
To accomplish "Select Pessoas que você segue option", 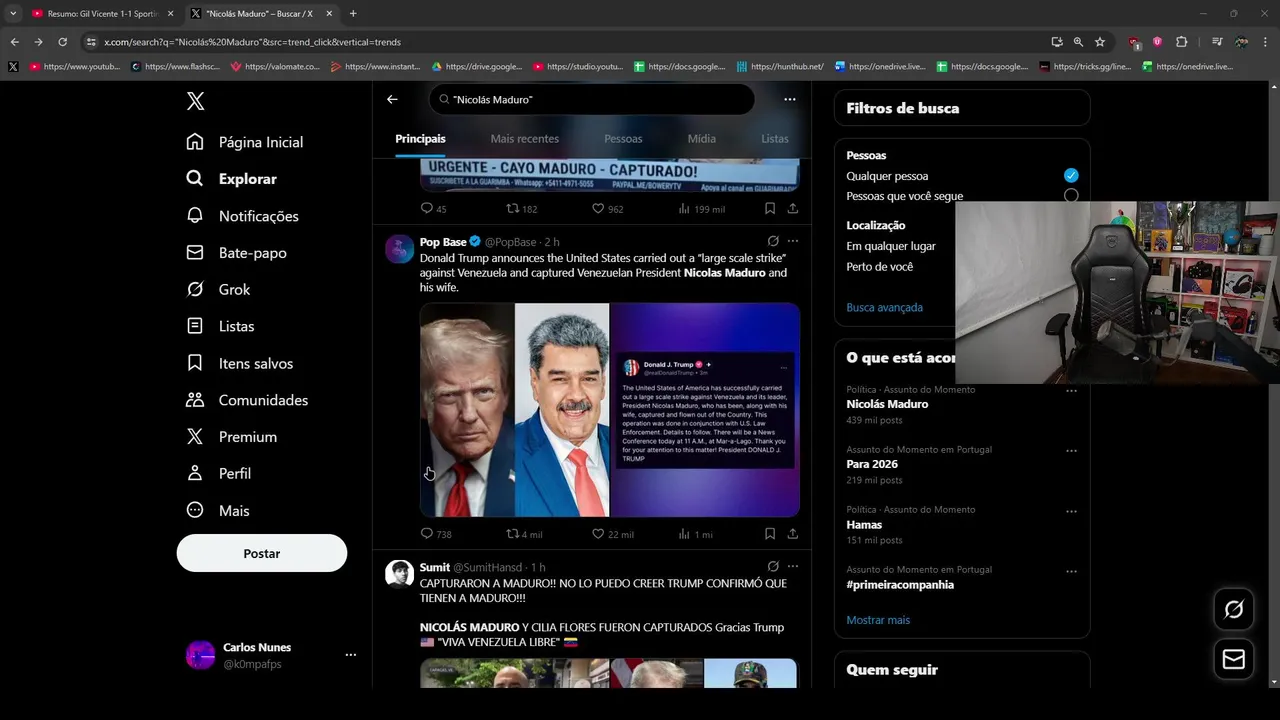I will click(1071, 196).
